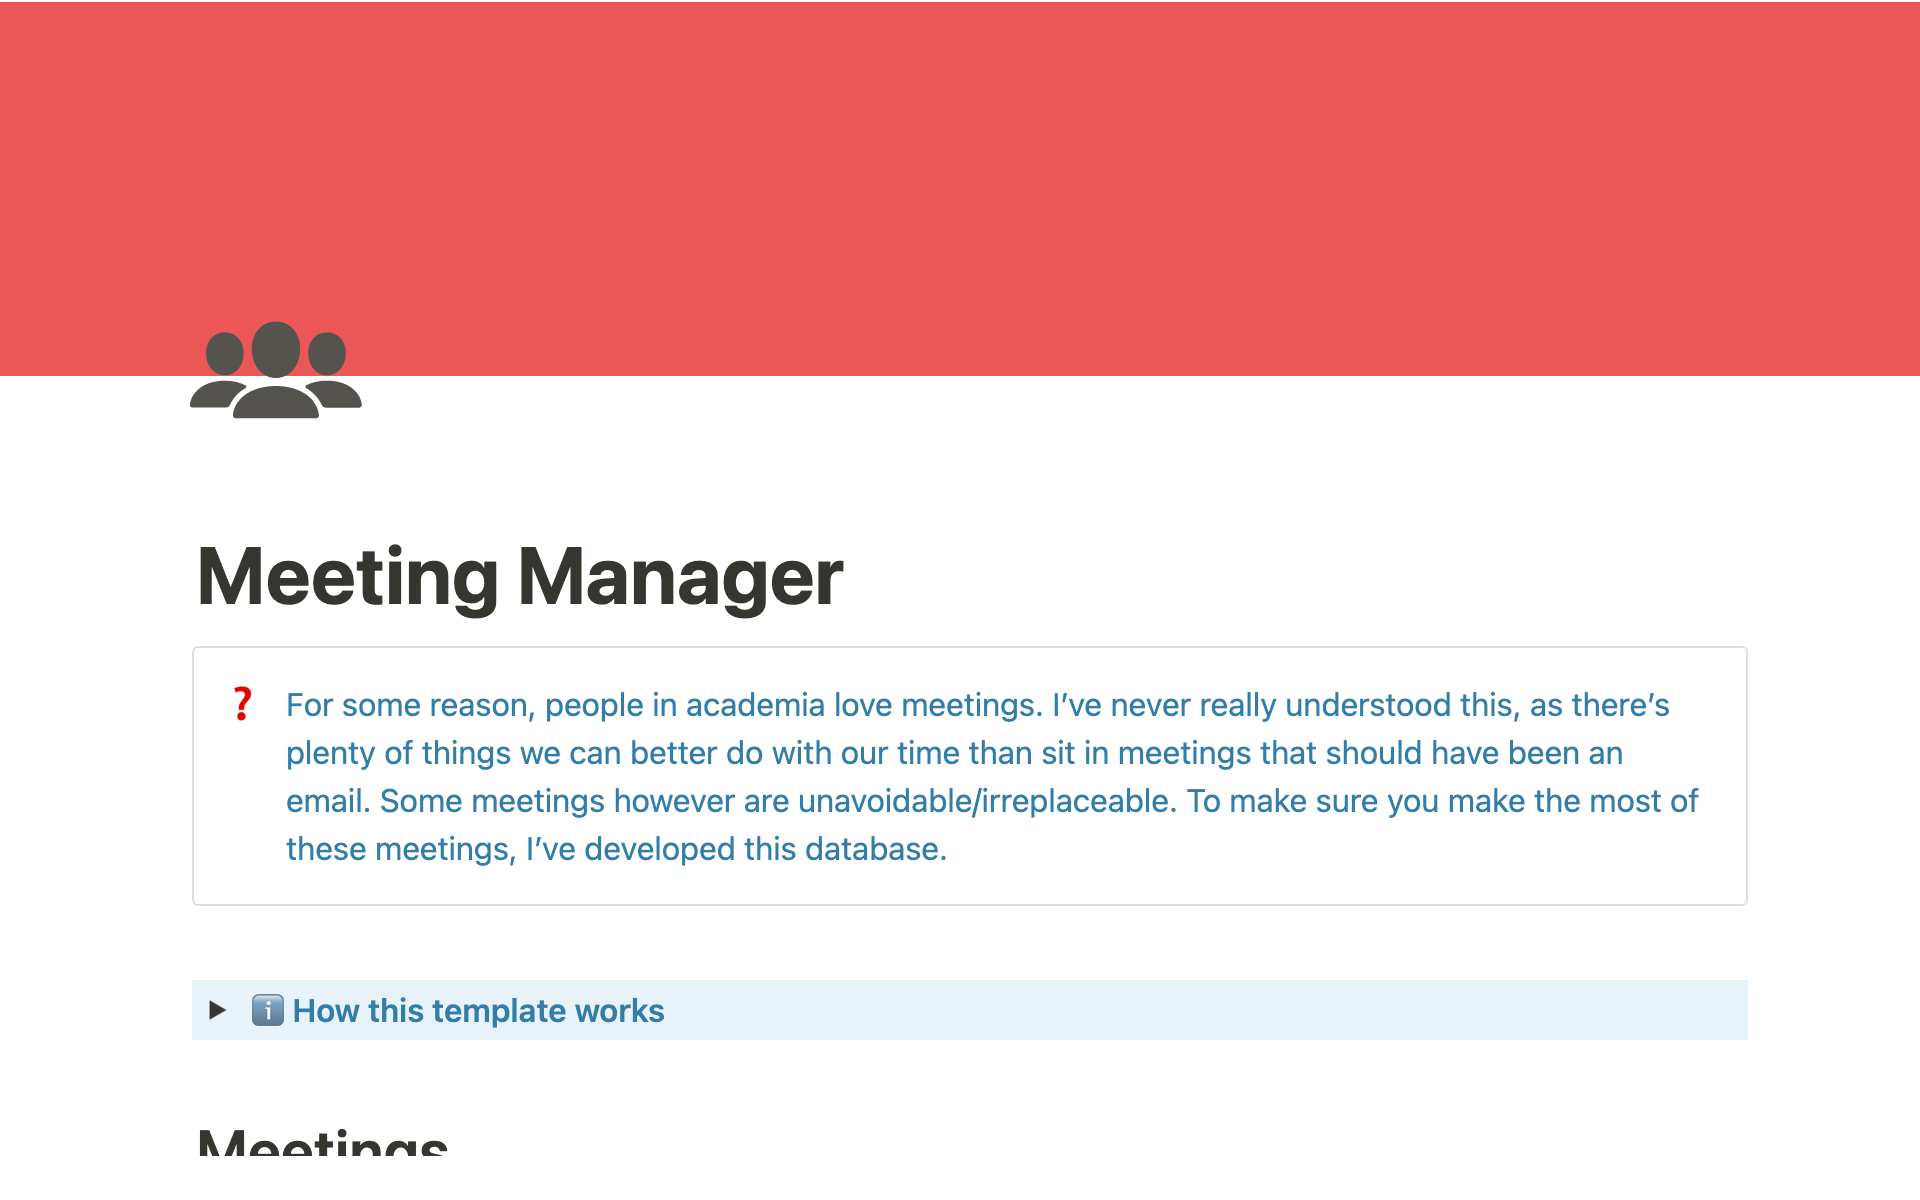Click the people group page icon

(x=276, y=370)
